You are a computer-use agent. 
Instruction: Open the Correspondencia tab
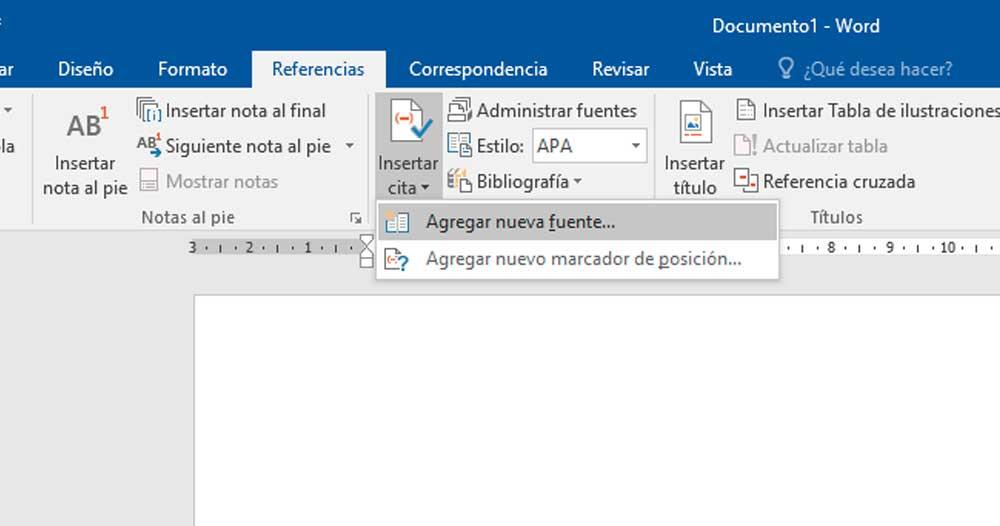[x=478, y=69]
